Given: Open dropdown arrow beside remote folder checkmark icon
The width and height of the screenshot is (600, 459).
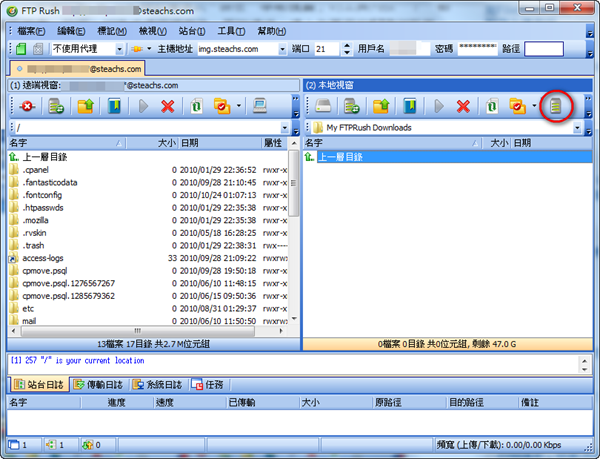Looking at the screenshot, I should click(x=238, y=106).
